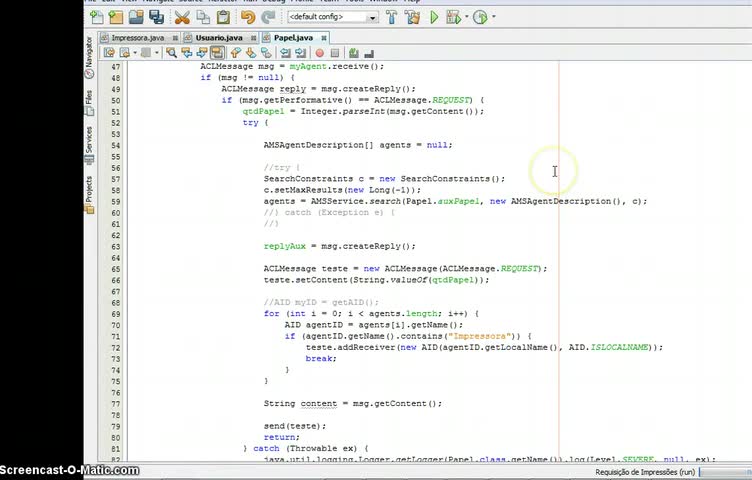
Task: Click the Requisição de Impressões (run) status
Action: pos(645,472)
